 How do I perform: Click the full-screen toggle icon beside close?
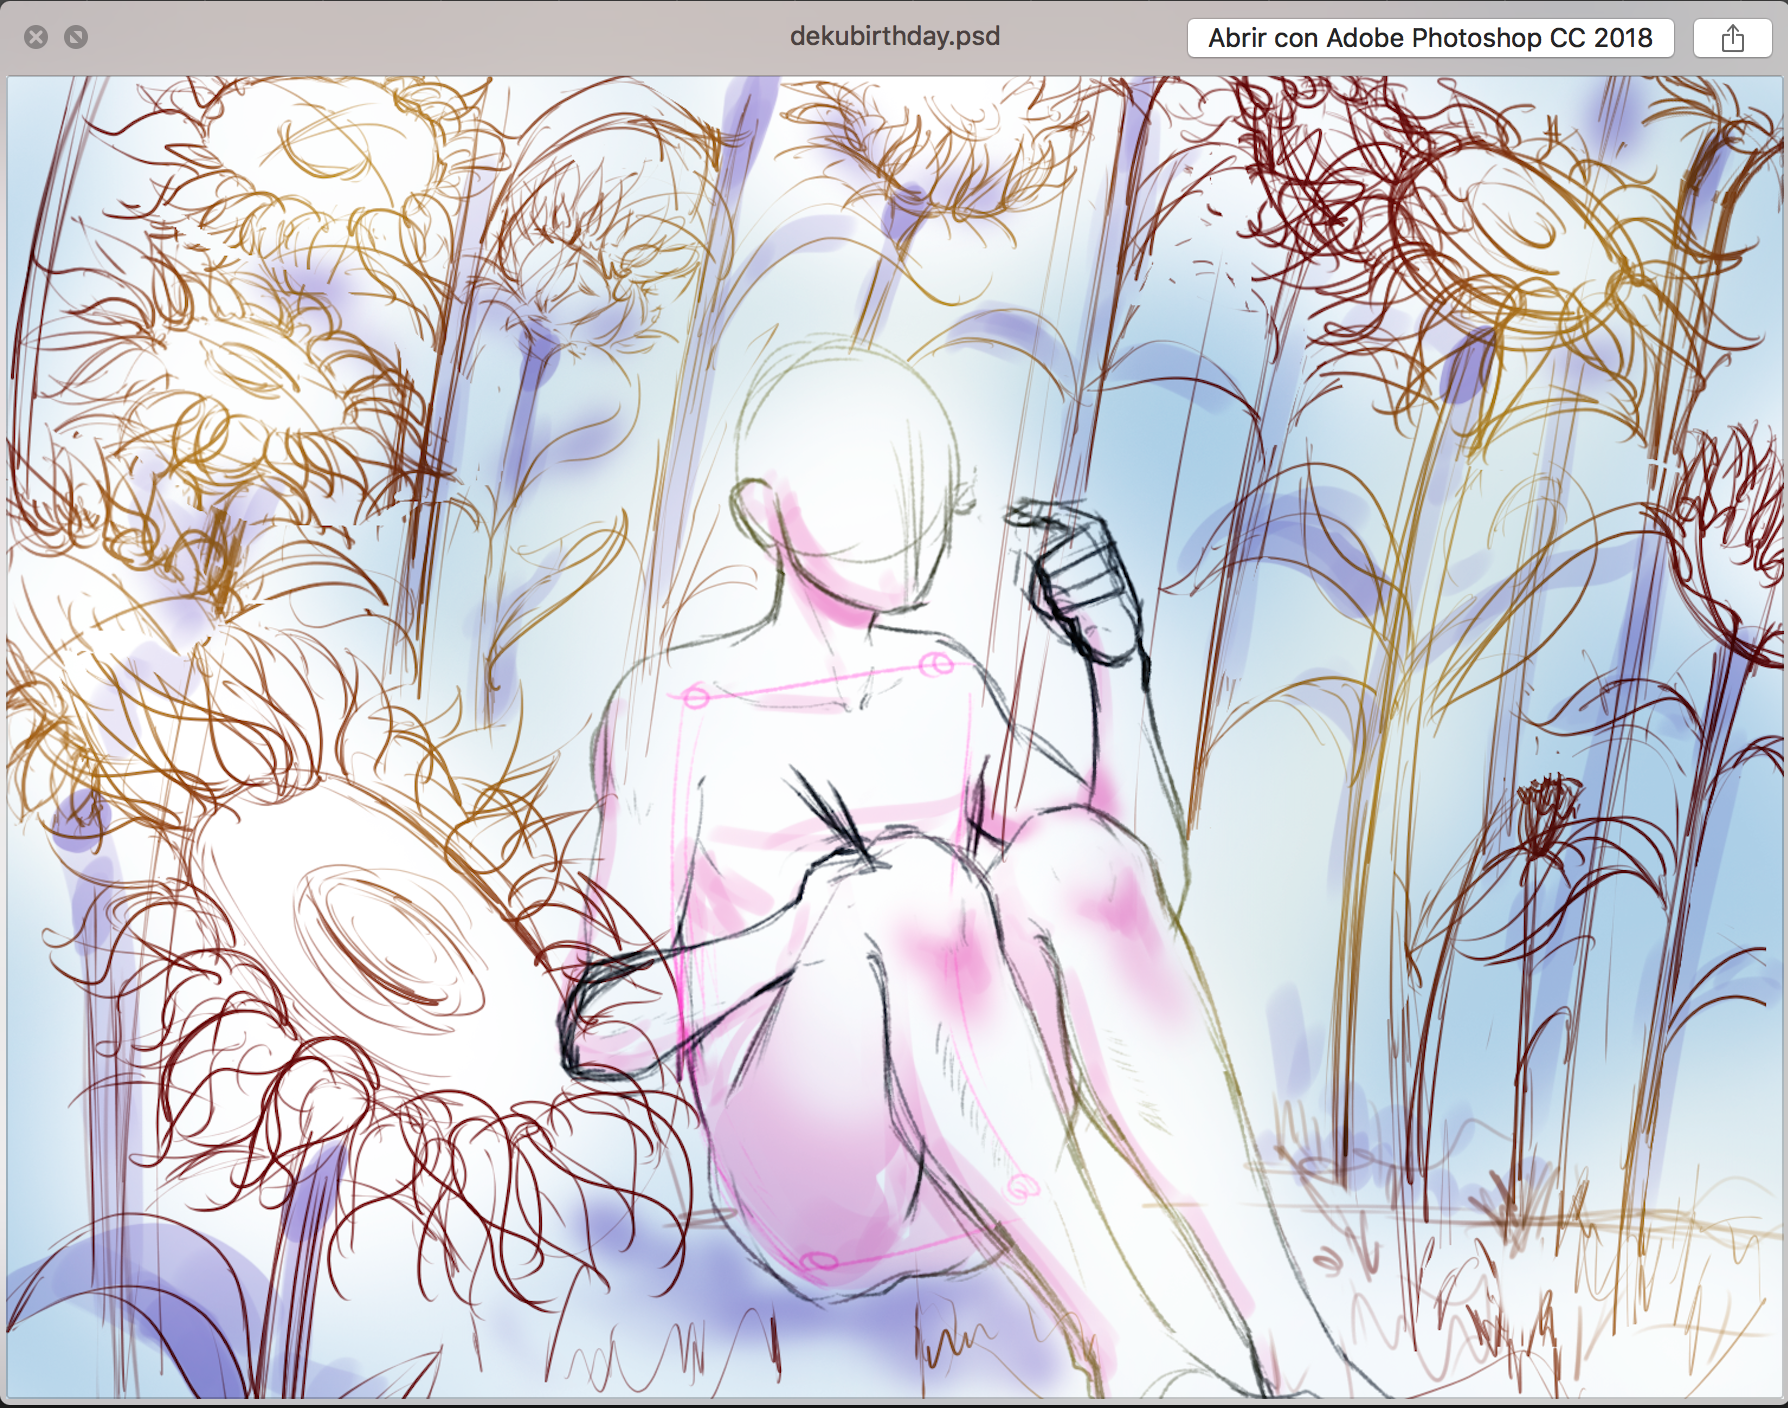[76, 37]
